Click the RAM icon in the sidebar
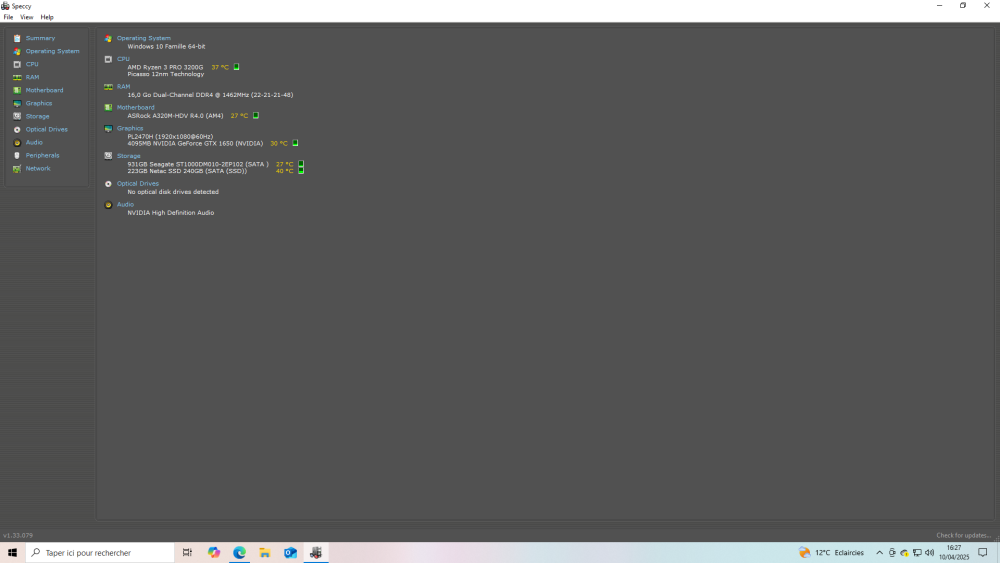This screenshot has width=1000, height=563. pos(17,77)
